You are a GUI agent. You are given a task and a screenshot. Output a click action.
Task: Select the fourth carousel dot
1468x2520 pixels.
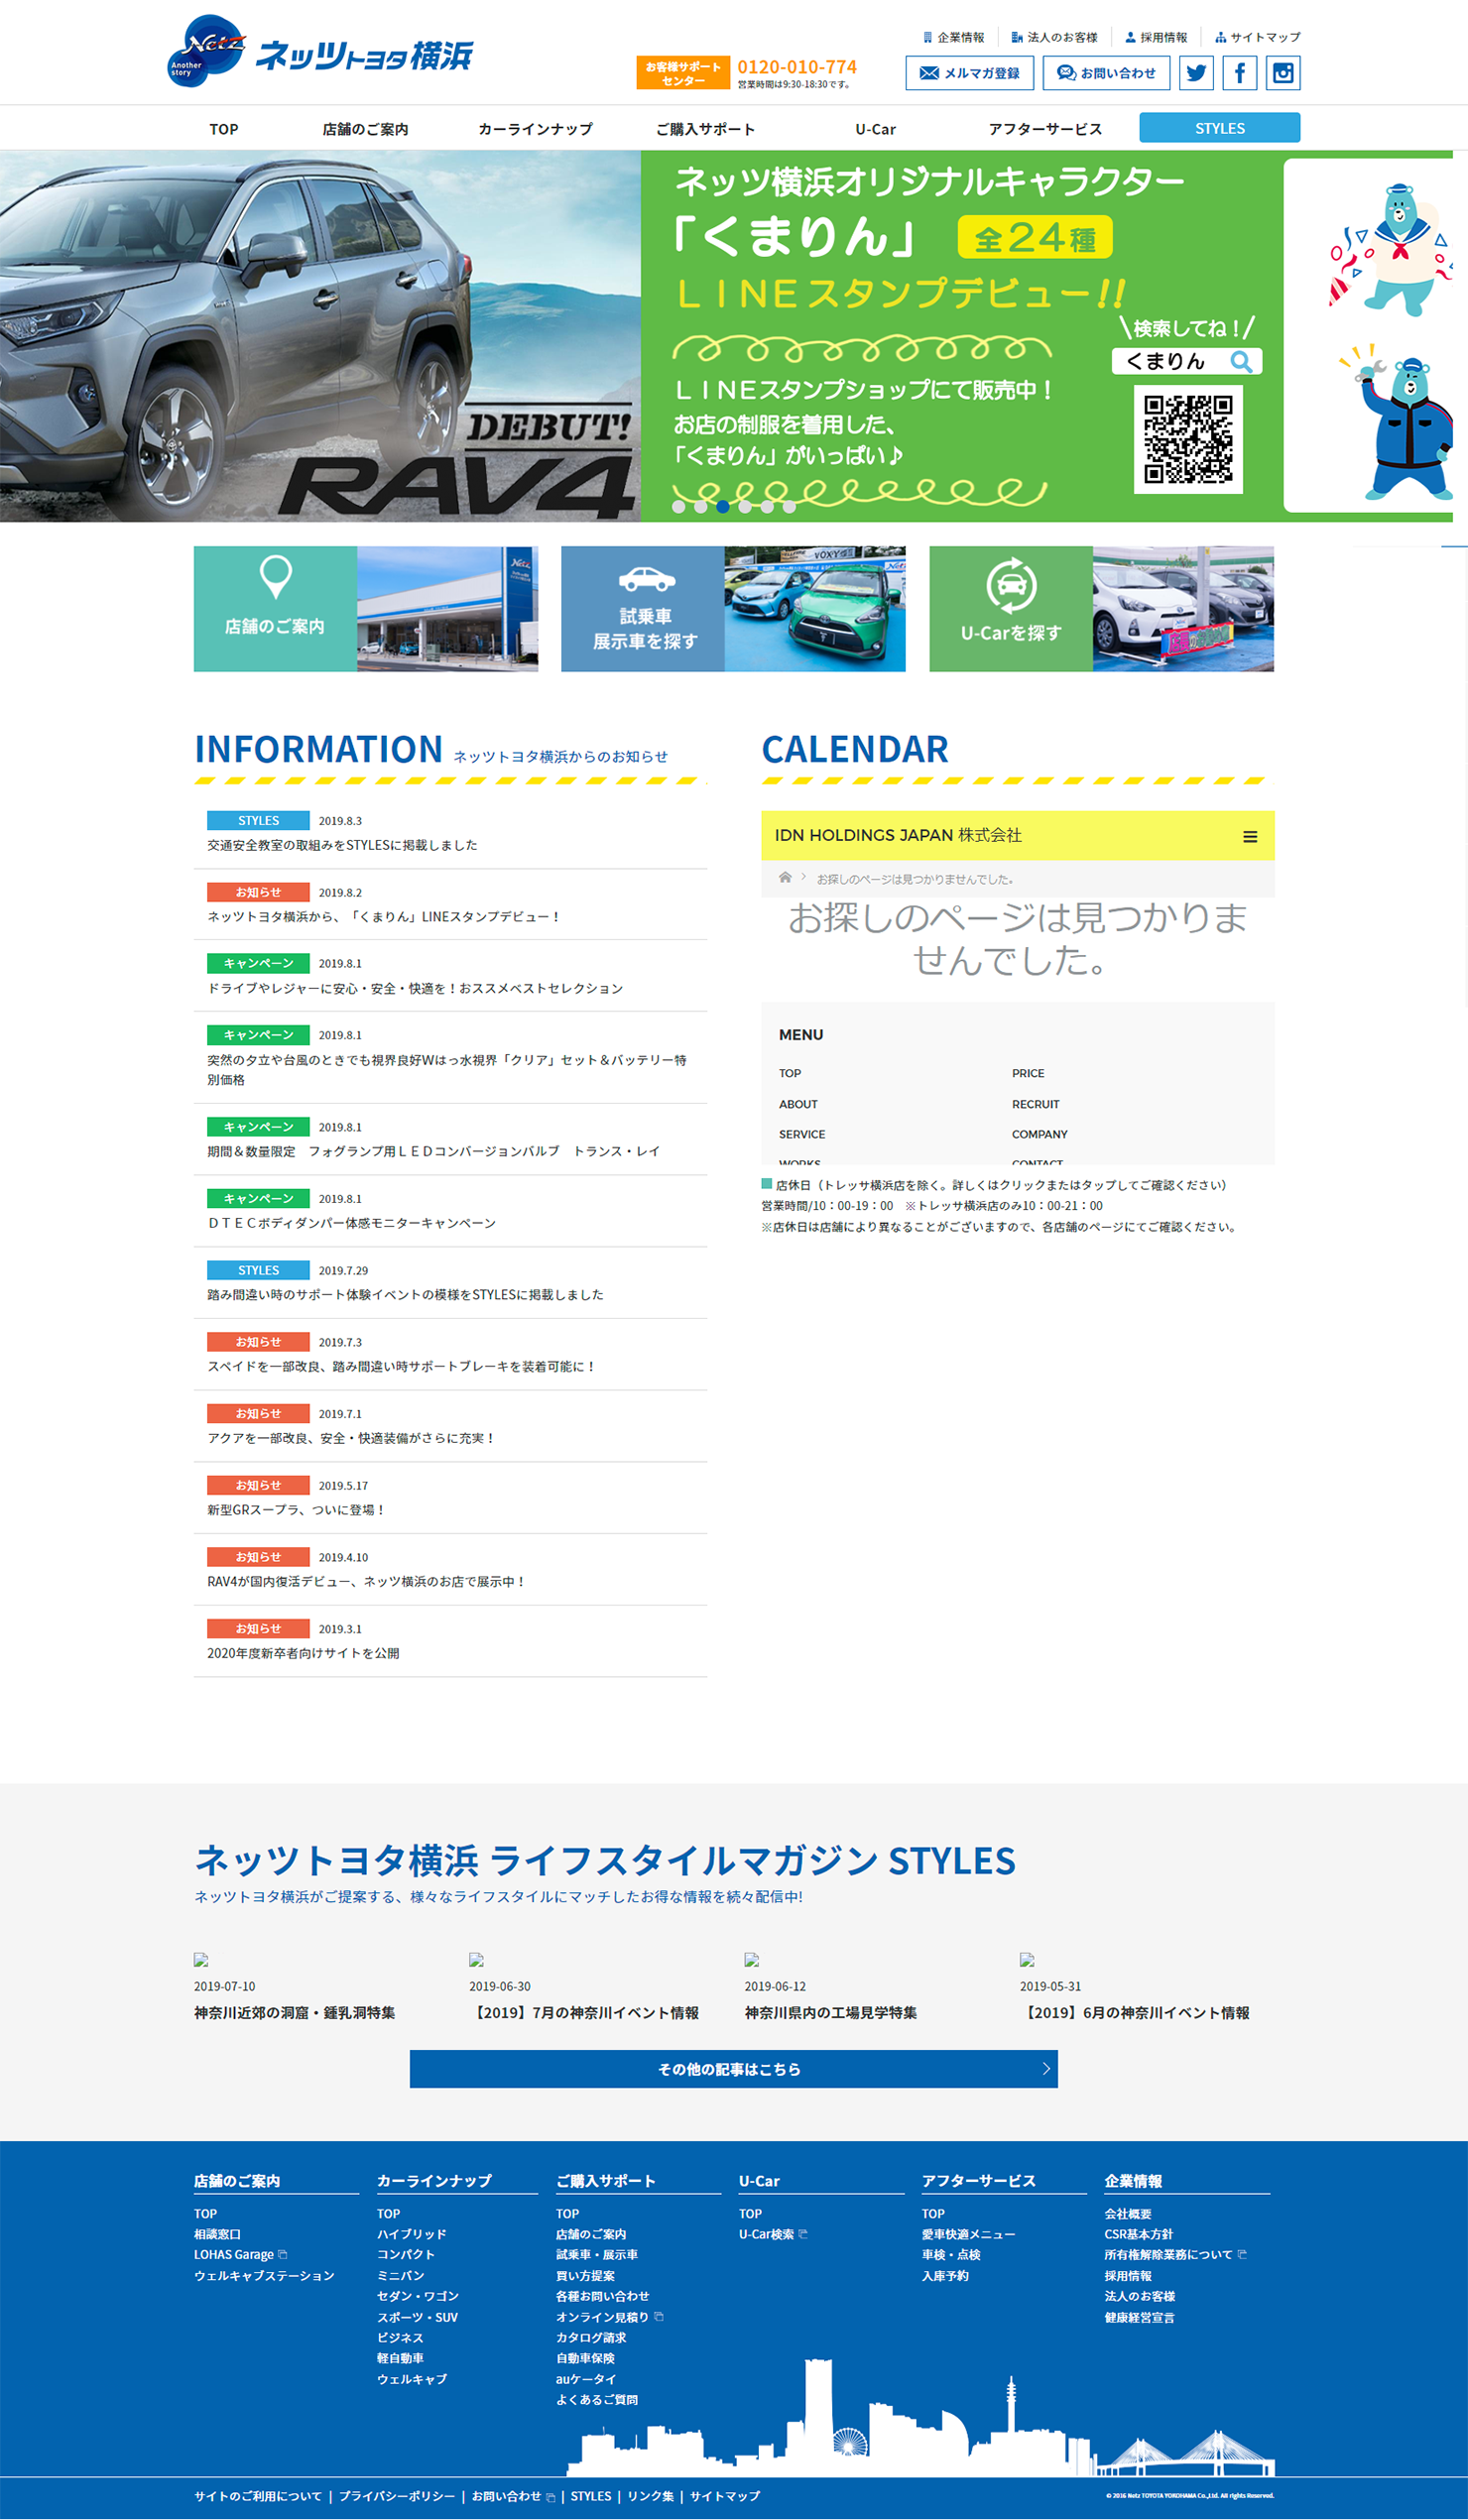click(x=745, y=507)
